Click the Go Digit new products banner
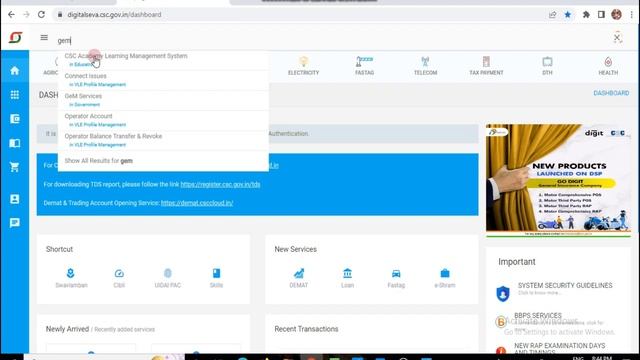Image resolution: width=640 pixels, height=360 pixels. click(558, 180)
